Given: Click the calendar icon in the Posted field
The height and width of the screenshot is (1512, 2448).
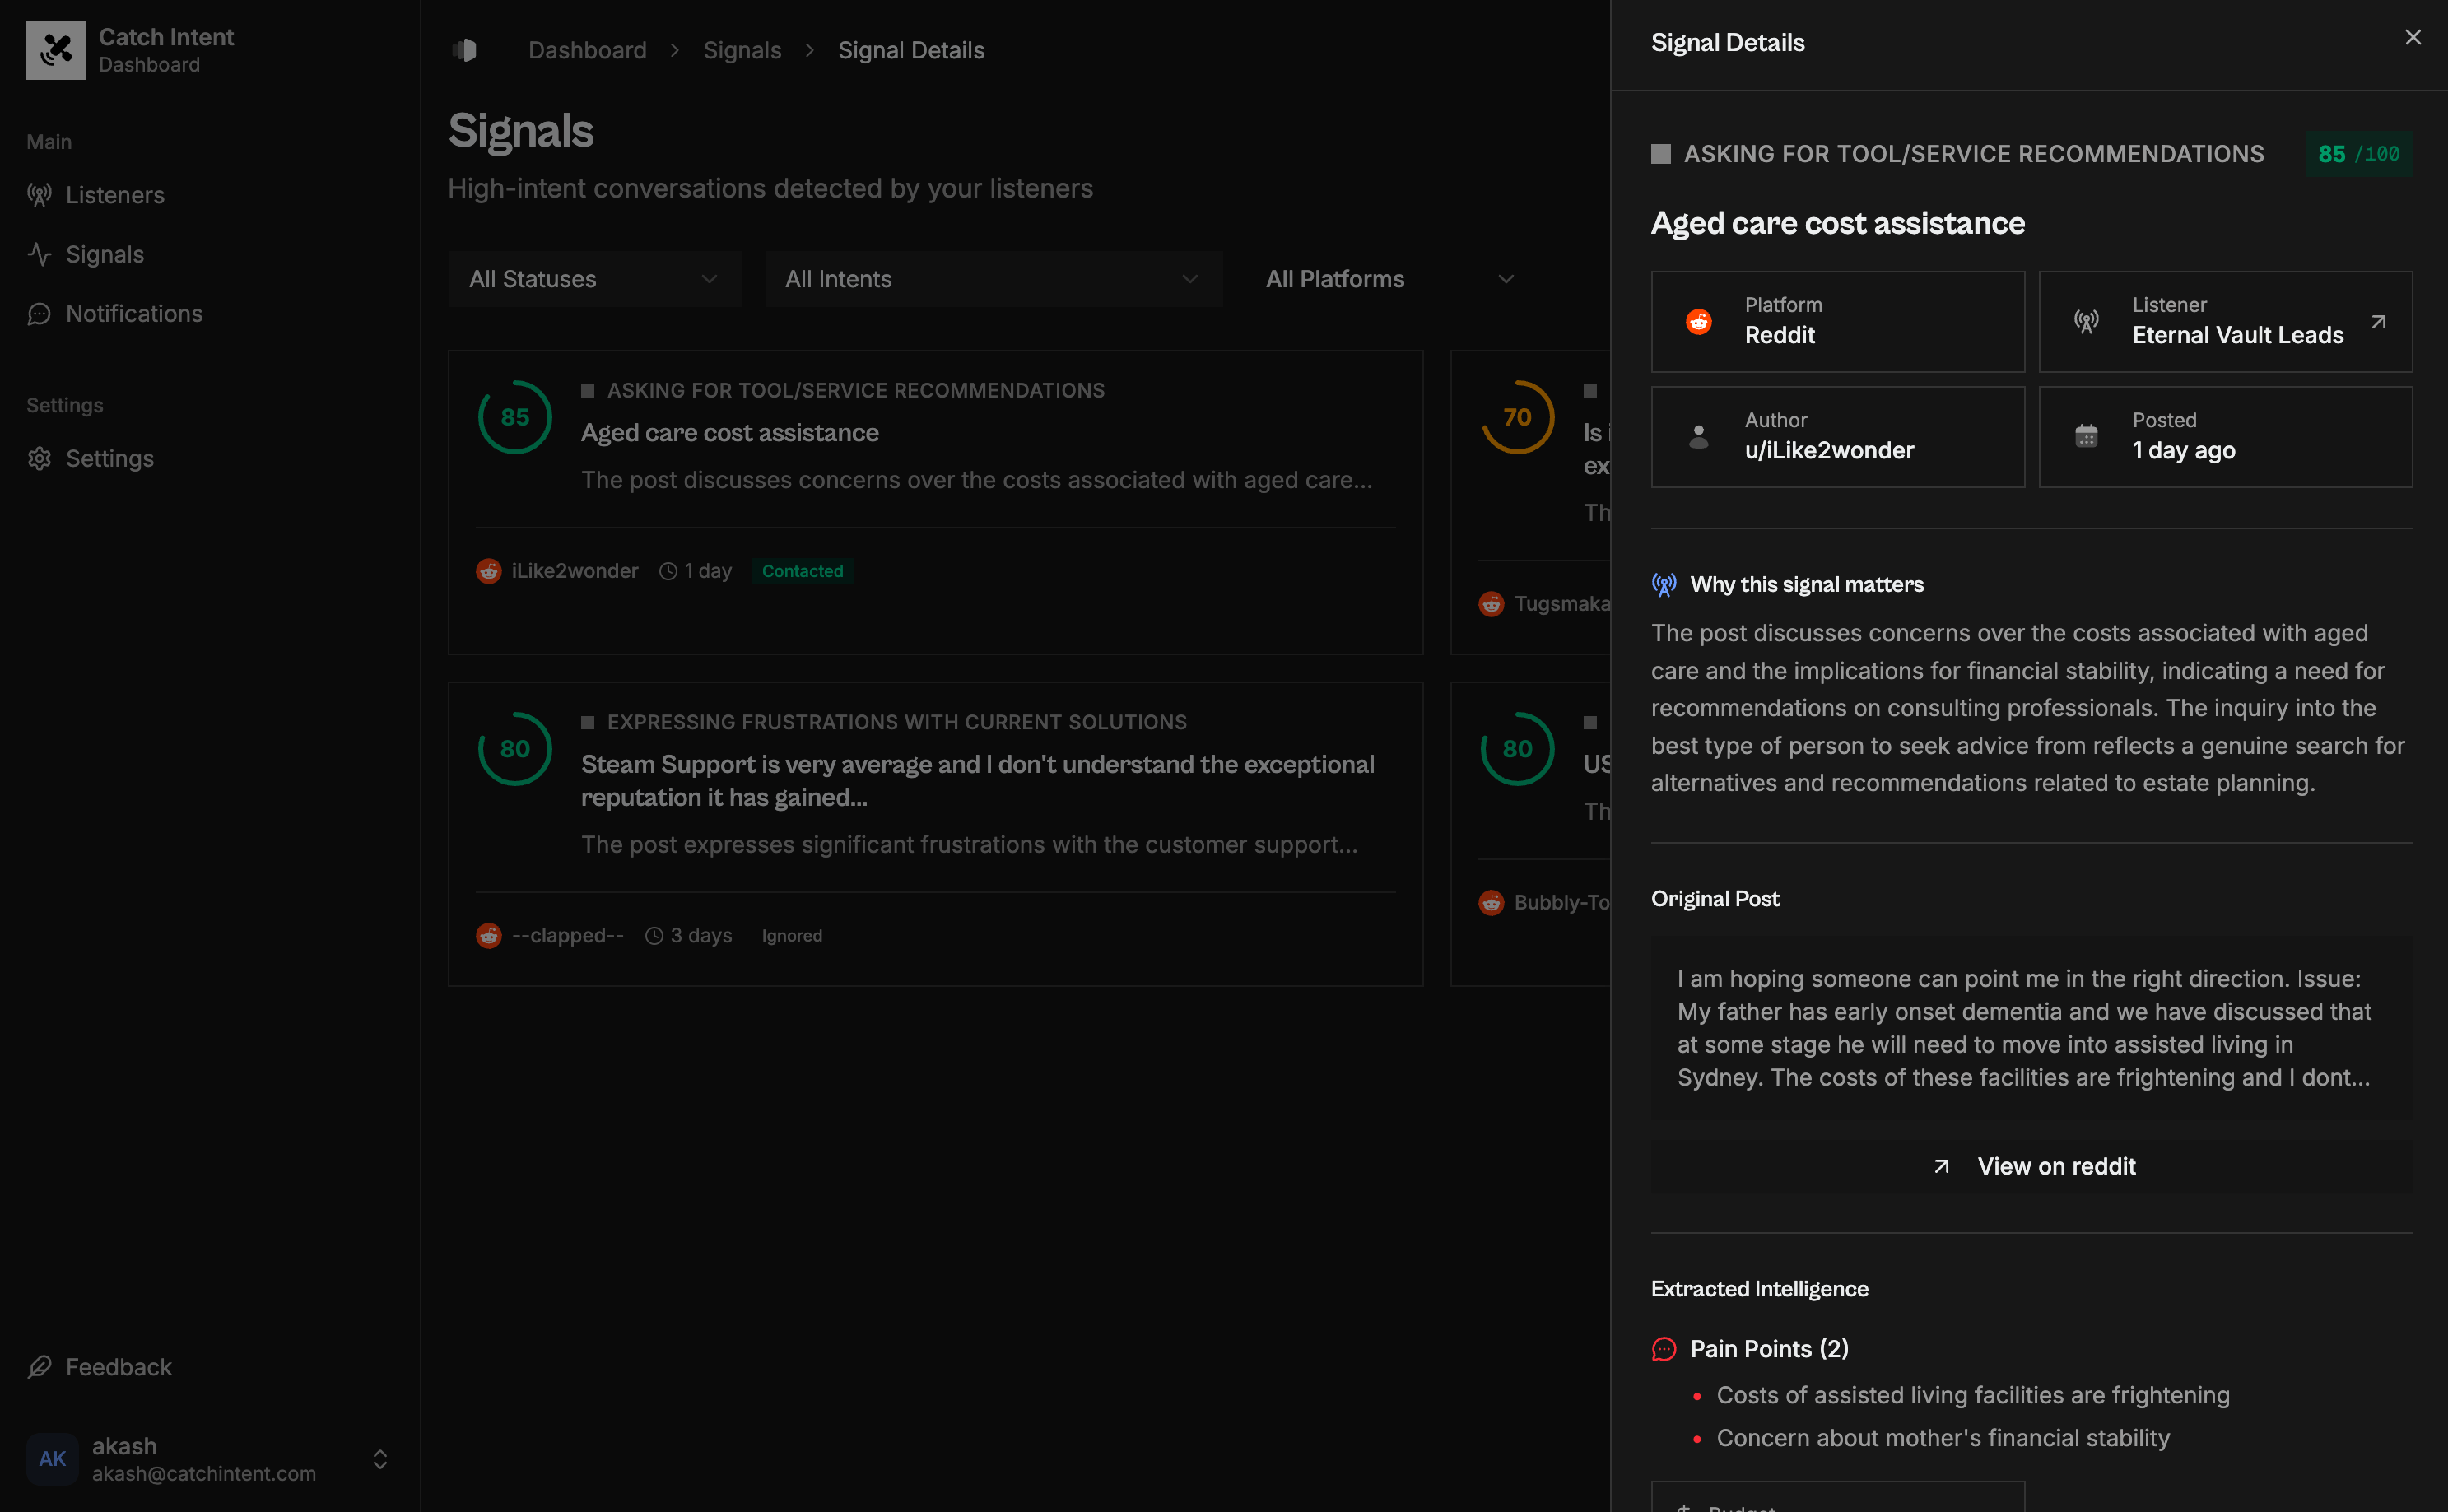Looking at the screenshot, I should (2087, 436).
